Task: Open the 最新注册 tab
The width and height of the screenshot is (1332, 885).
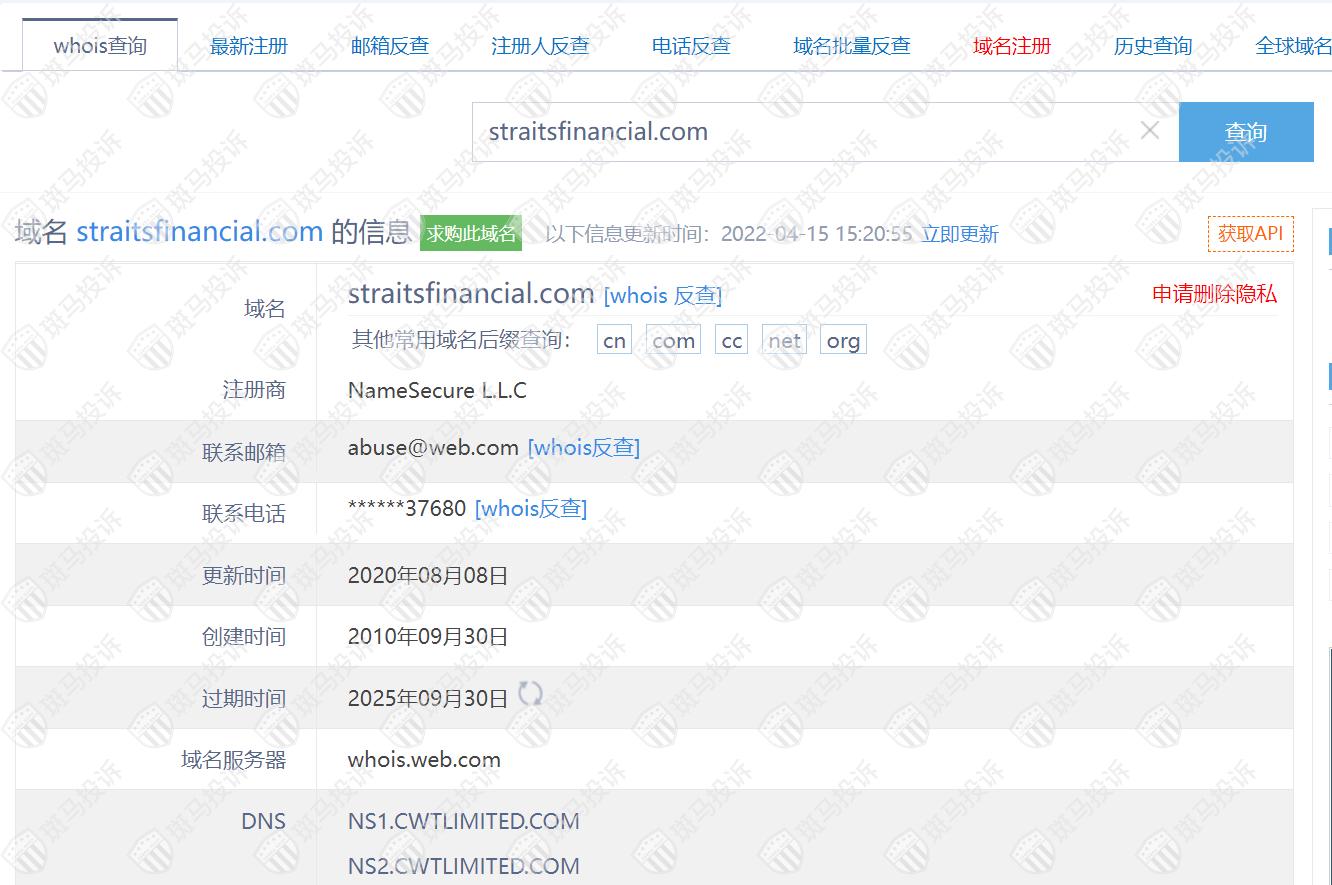Action: pyautogui.click(x=249, y=46)
